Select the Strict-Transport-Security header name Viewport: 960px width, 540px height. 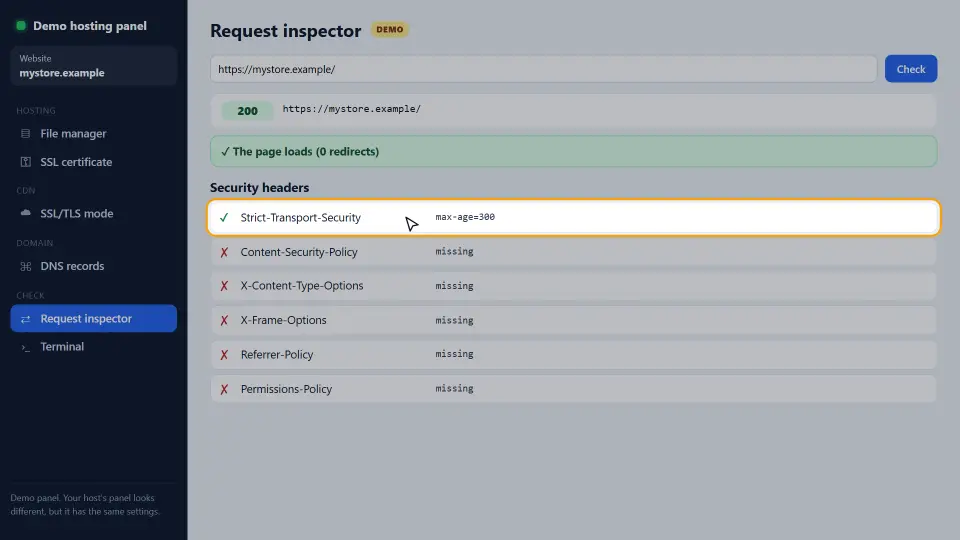pyautogui.click(x=301, y=217)
